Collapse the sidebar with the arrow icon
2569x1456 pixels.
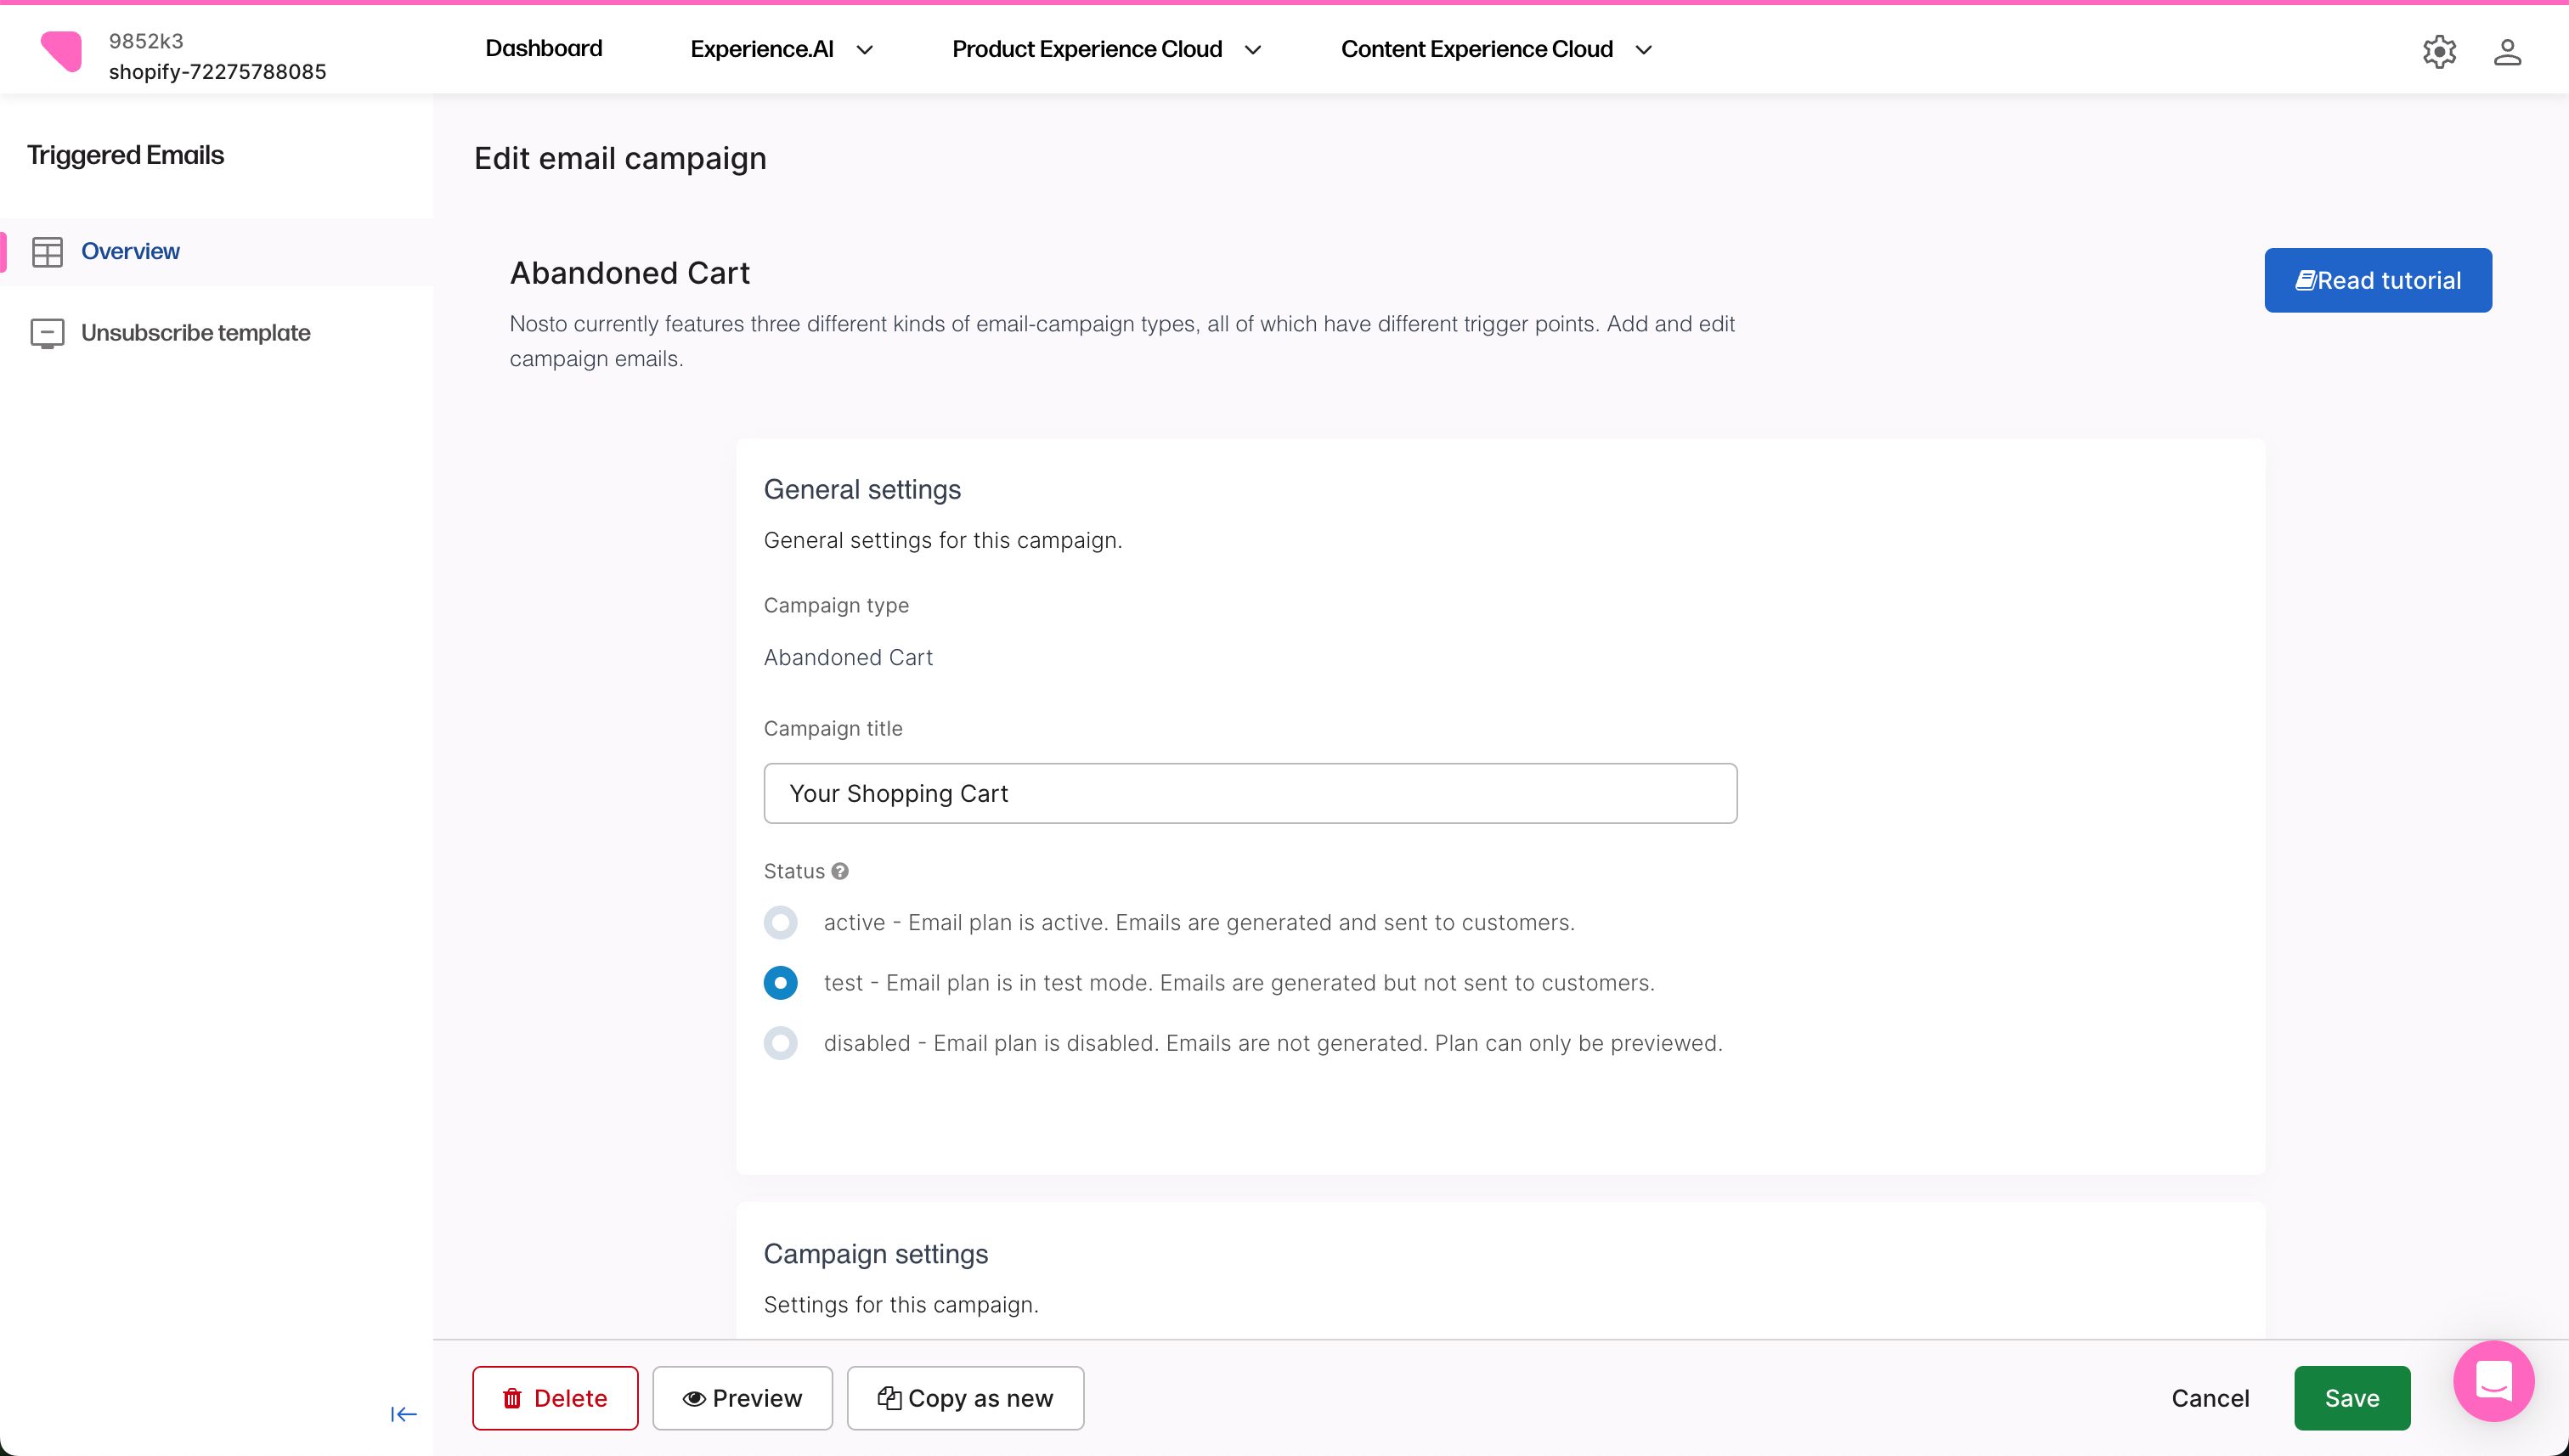click(x=403, y=1414)
